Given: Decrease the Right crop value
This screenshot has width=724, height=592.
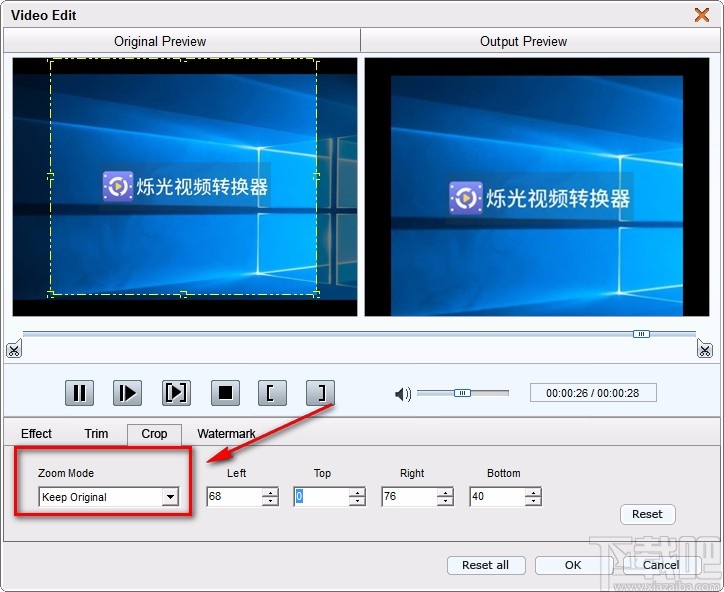Looking at the screenshot, I should tap(445, 501).
